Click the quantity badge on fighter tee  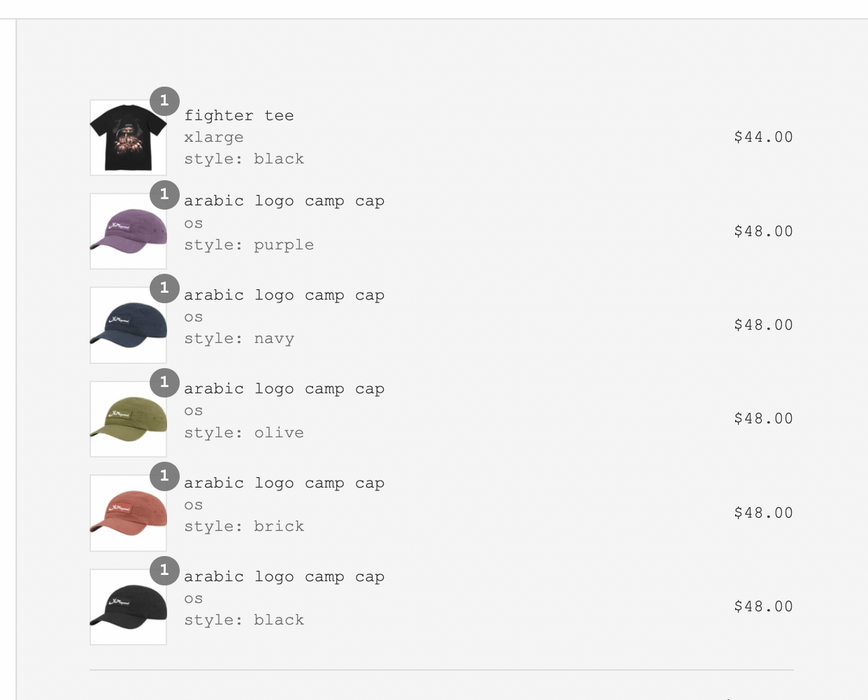164,101
